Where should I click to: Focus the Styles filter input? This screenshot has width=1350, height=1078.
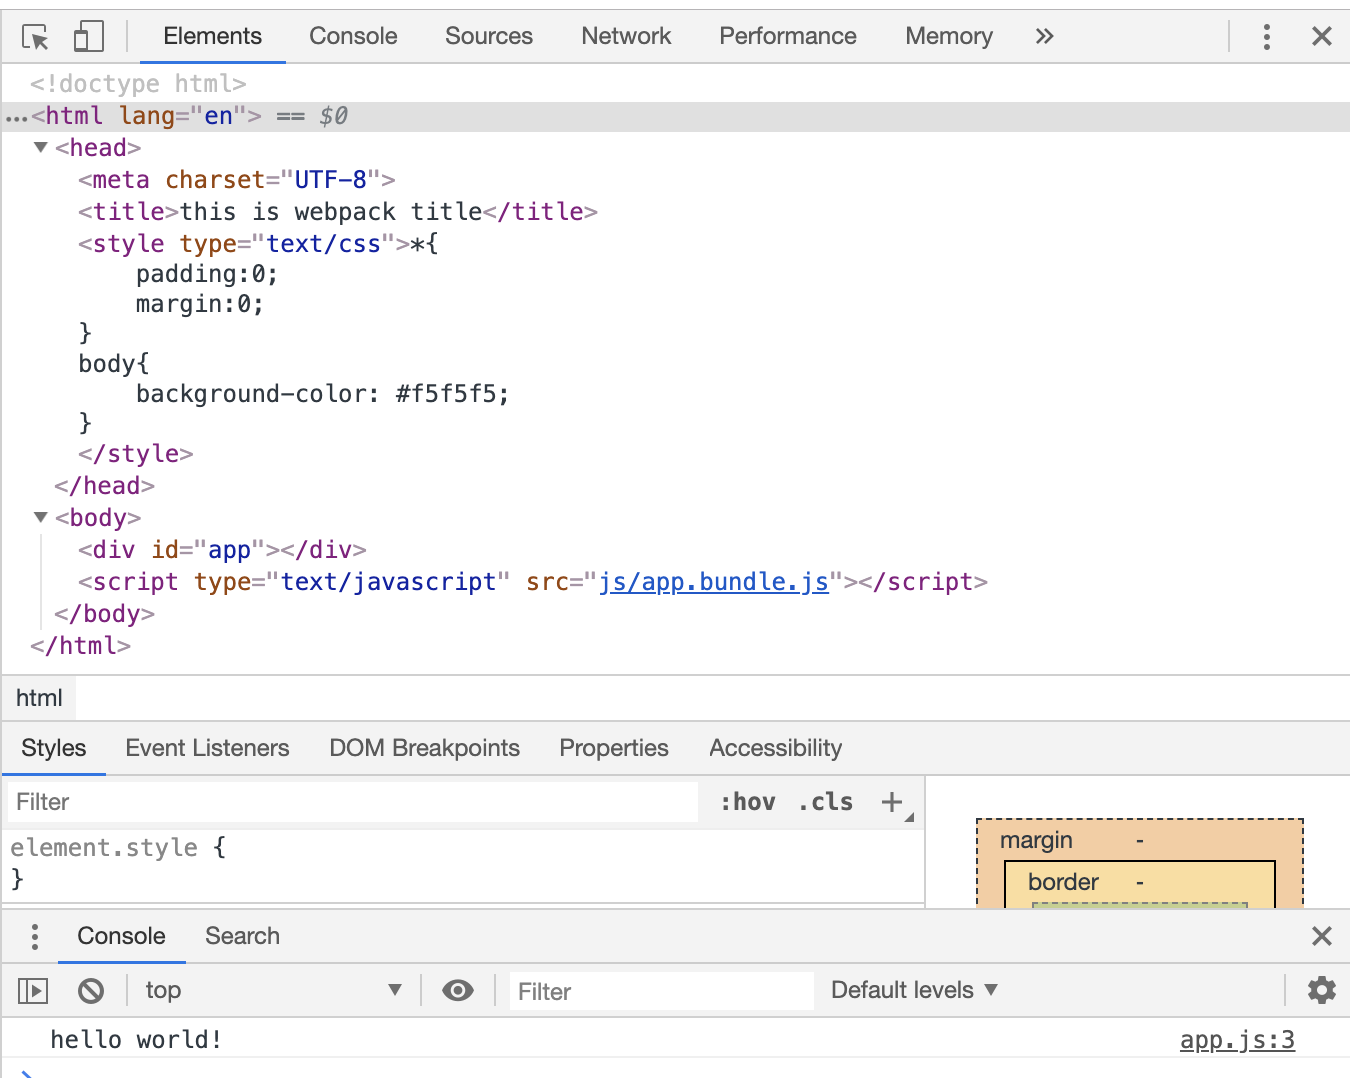point(353,802)
